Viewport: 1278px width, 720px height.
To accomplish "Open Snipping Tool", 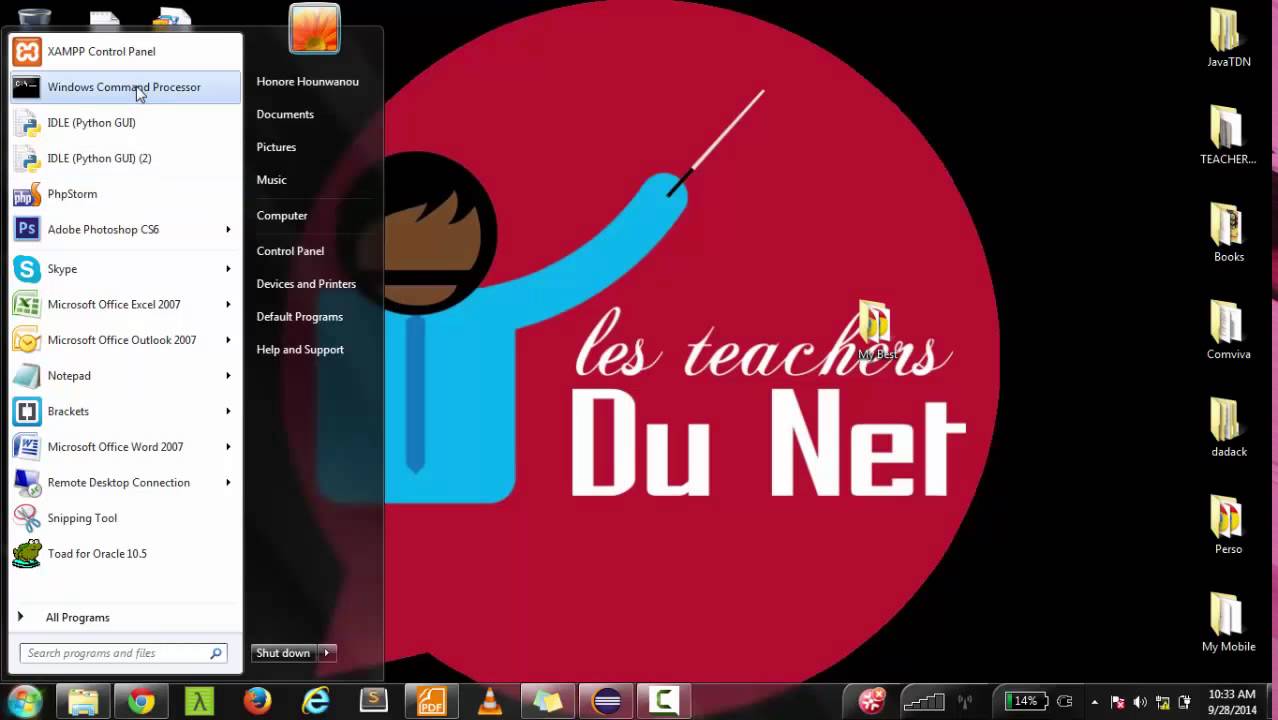I will tap(125, 518).
